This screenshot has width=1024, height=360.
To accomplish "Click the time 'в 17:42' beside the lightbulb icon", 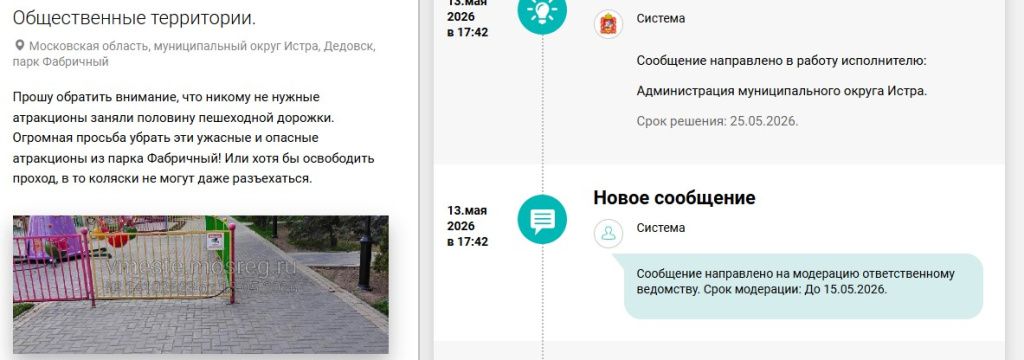I will [x=468, y=32].
